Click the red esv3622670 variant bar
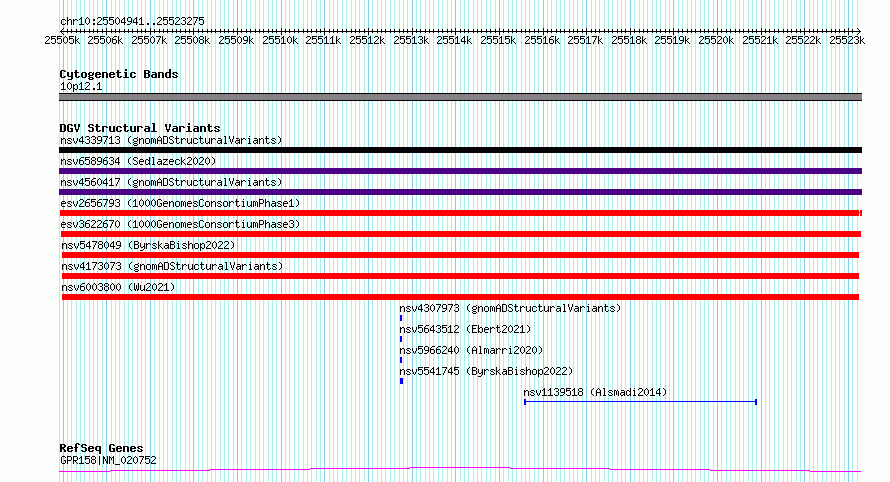The image size is (890, 482). pos(461,234)
